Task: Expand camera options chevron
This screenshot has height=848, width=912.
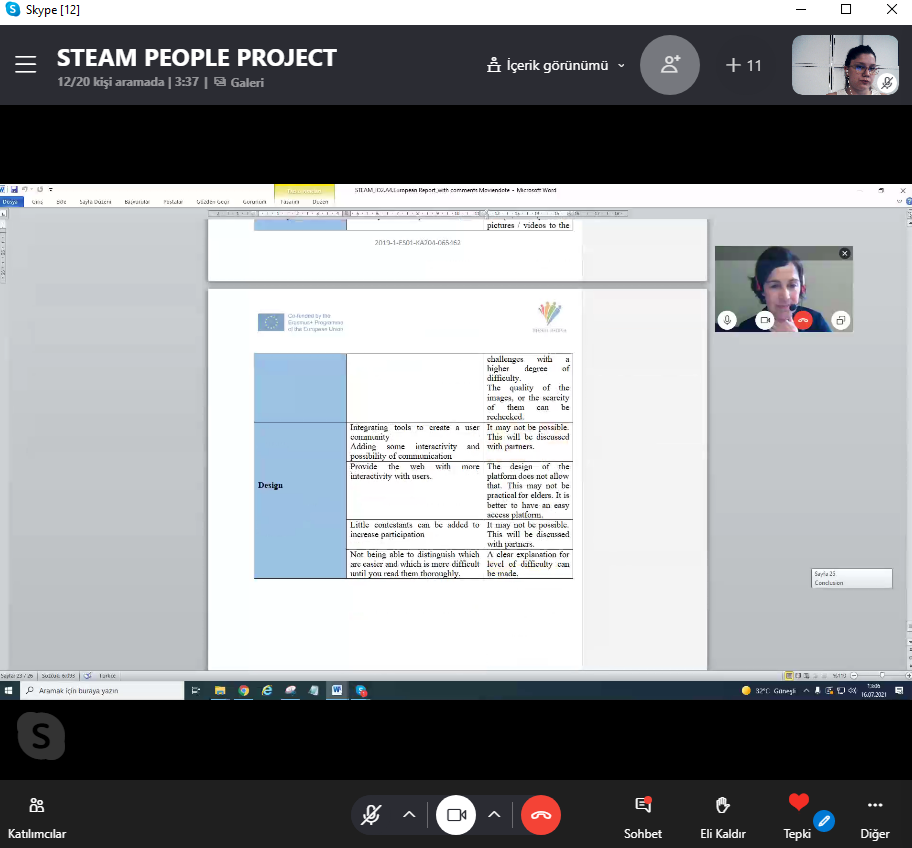Action: (x=494, y=815)
